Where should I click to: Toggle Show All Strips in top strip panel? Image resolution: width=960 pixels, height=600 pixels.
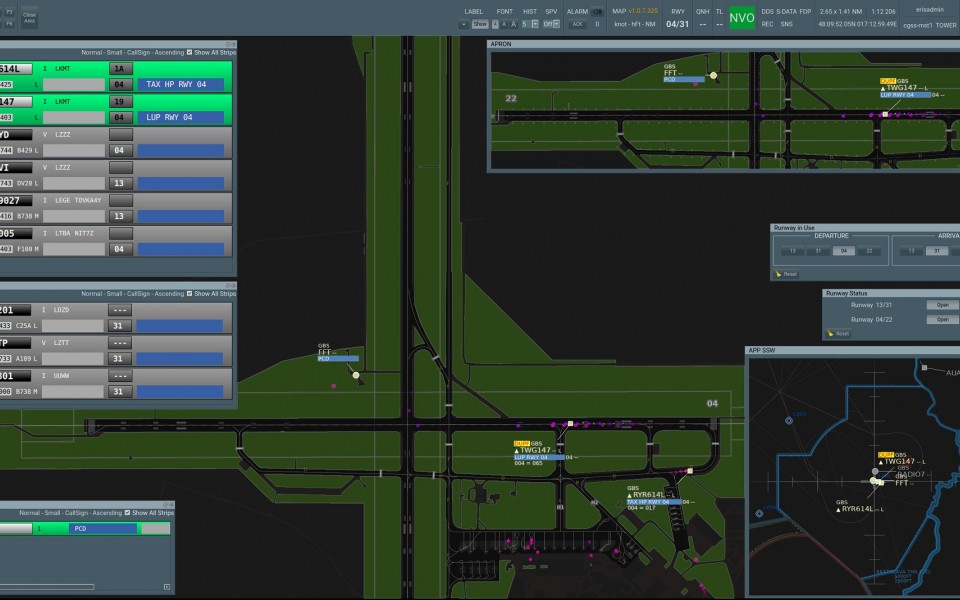[x=189, y=53]
